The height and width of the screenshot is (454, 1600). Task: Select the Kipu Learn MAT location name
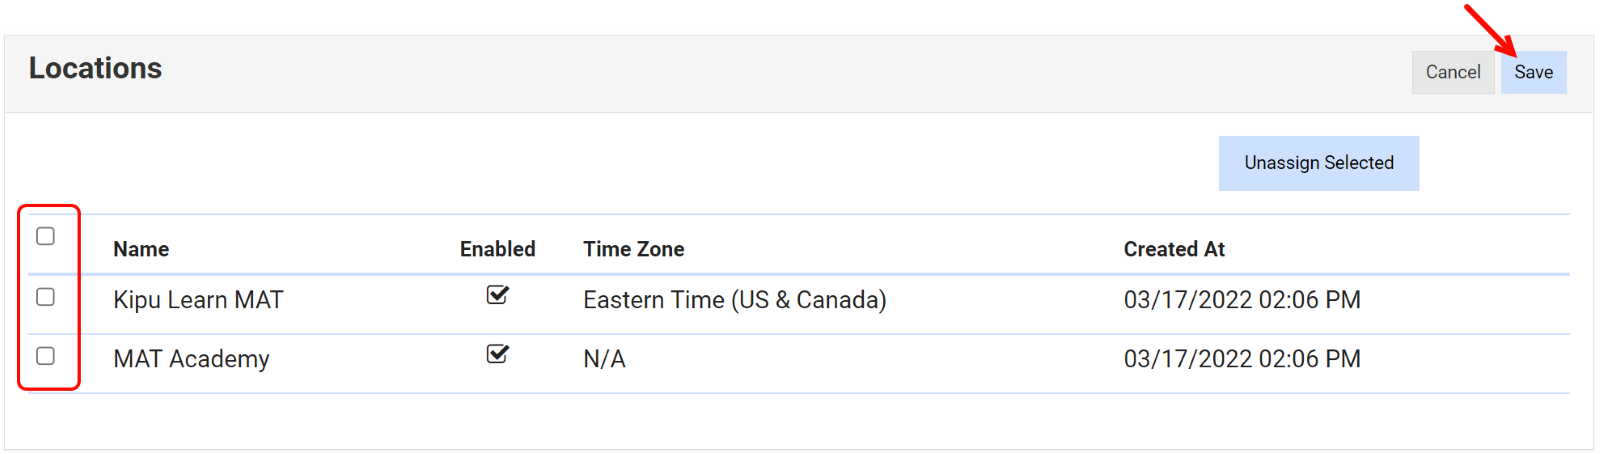(198, 300)
